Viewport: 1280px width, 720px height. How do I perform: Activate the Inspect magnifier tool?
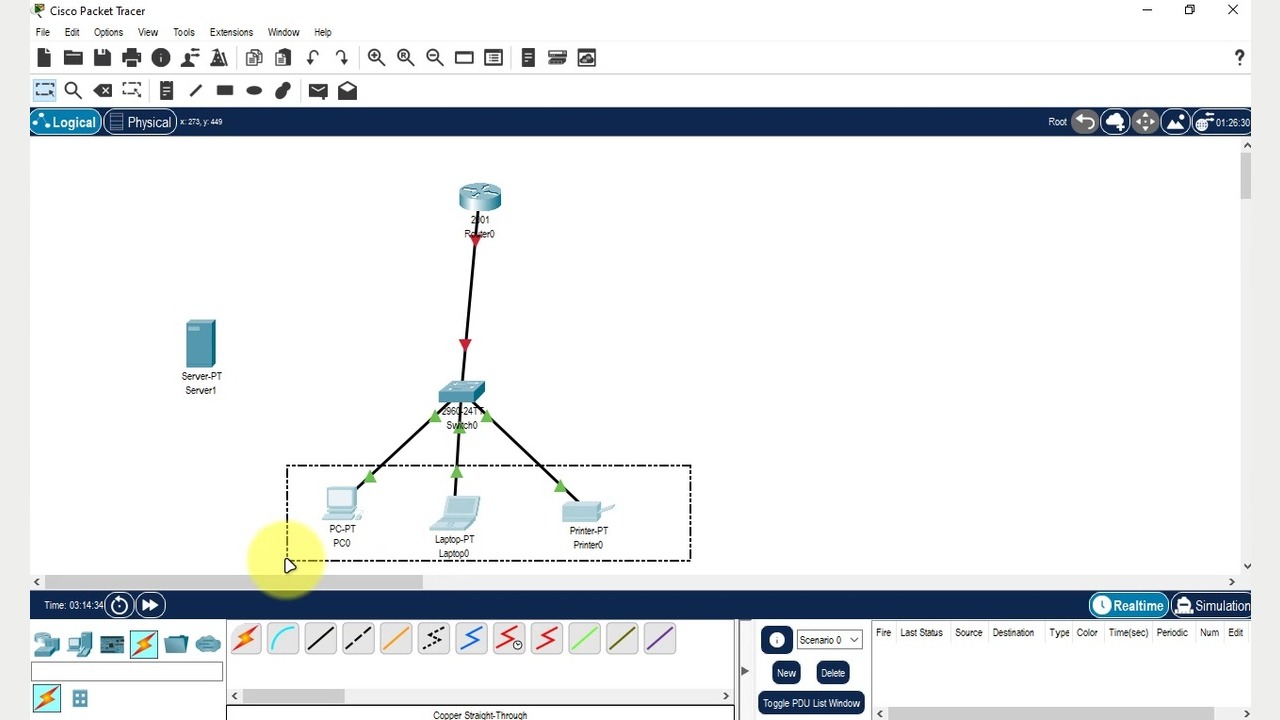tap(73, 91)
